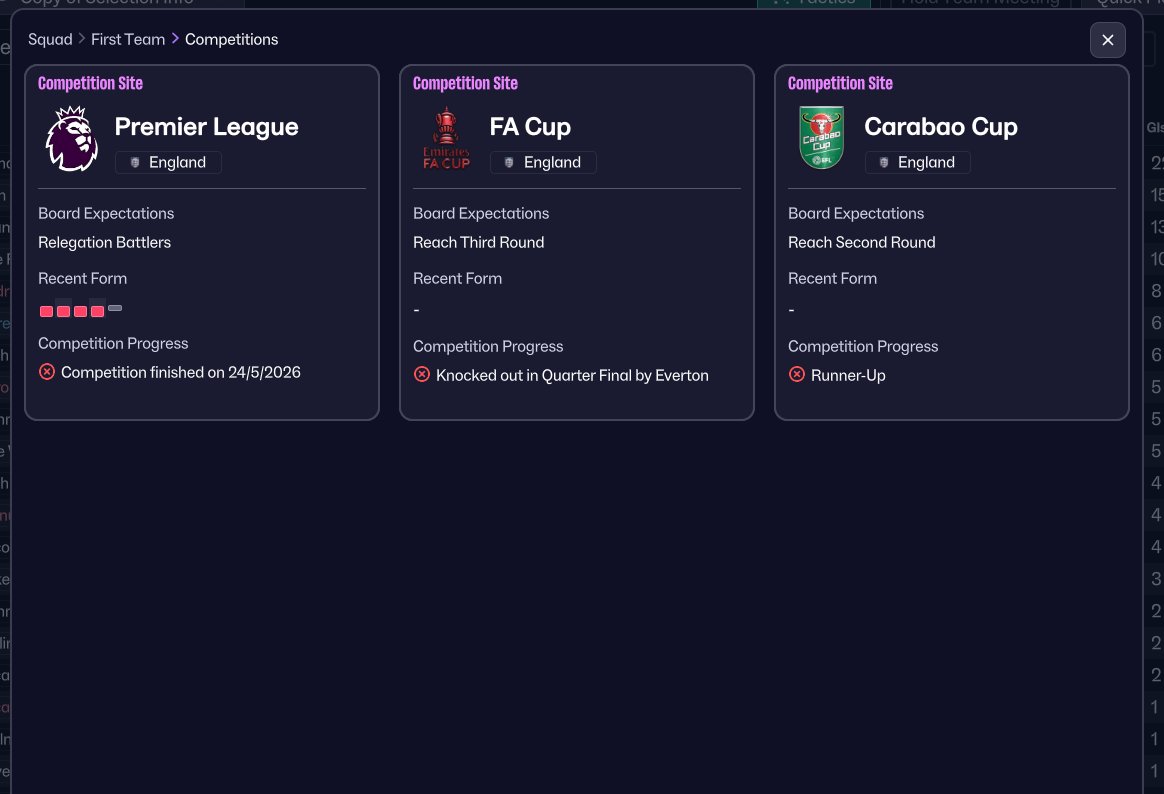The image size is (1164, 794).
Task: Click the Carabao Cup title
Action: [x=941, y=127]
